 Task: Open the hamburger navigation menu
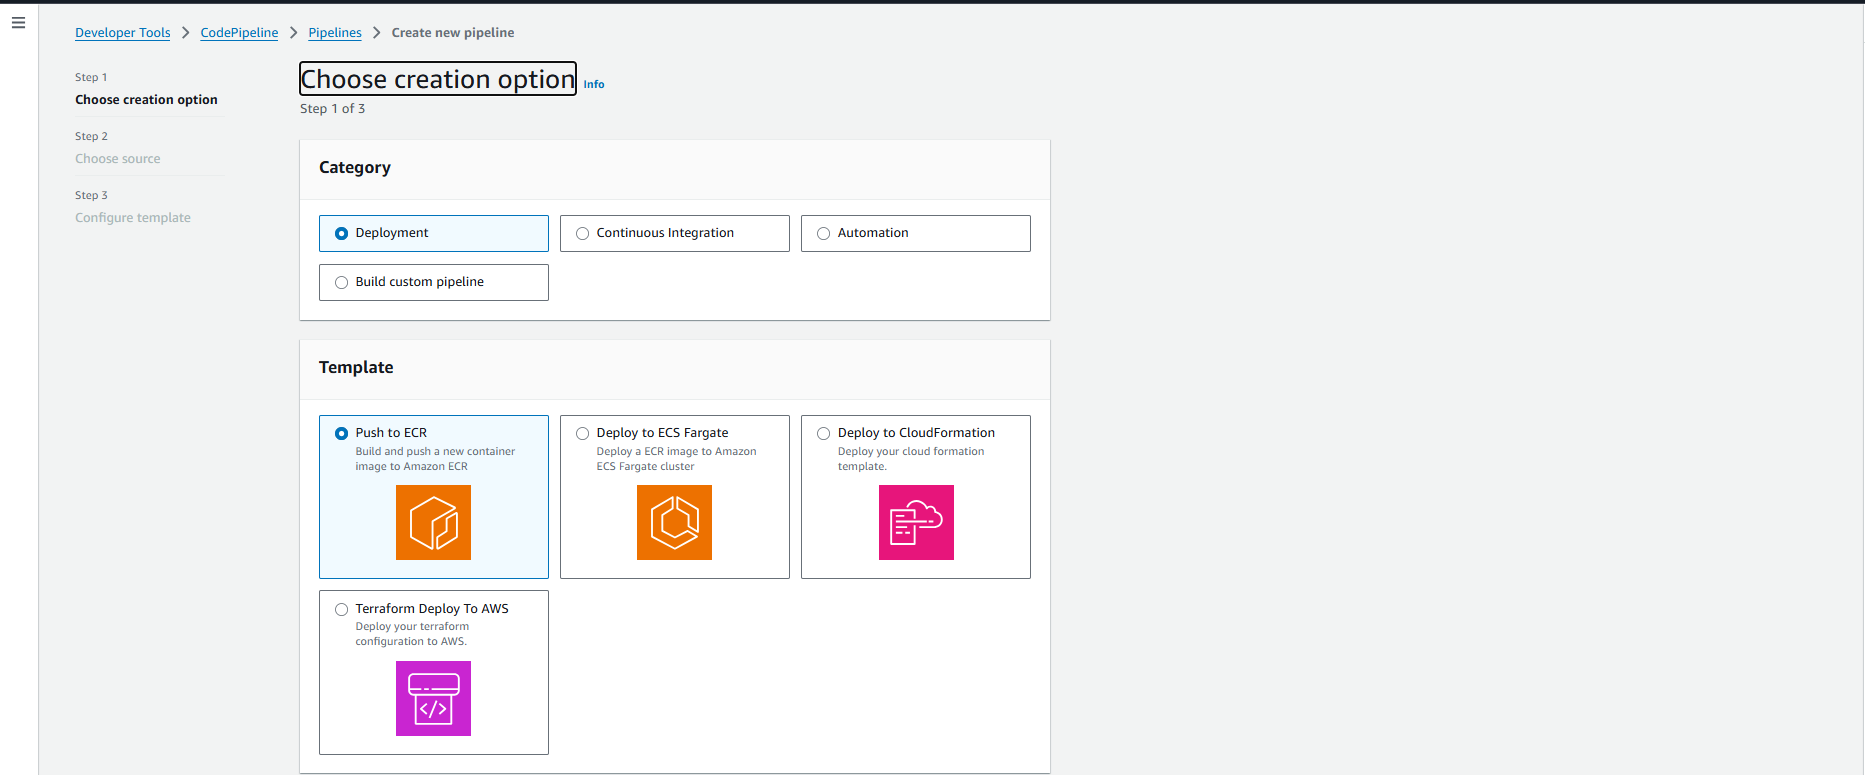18,23
